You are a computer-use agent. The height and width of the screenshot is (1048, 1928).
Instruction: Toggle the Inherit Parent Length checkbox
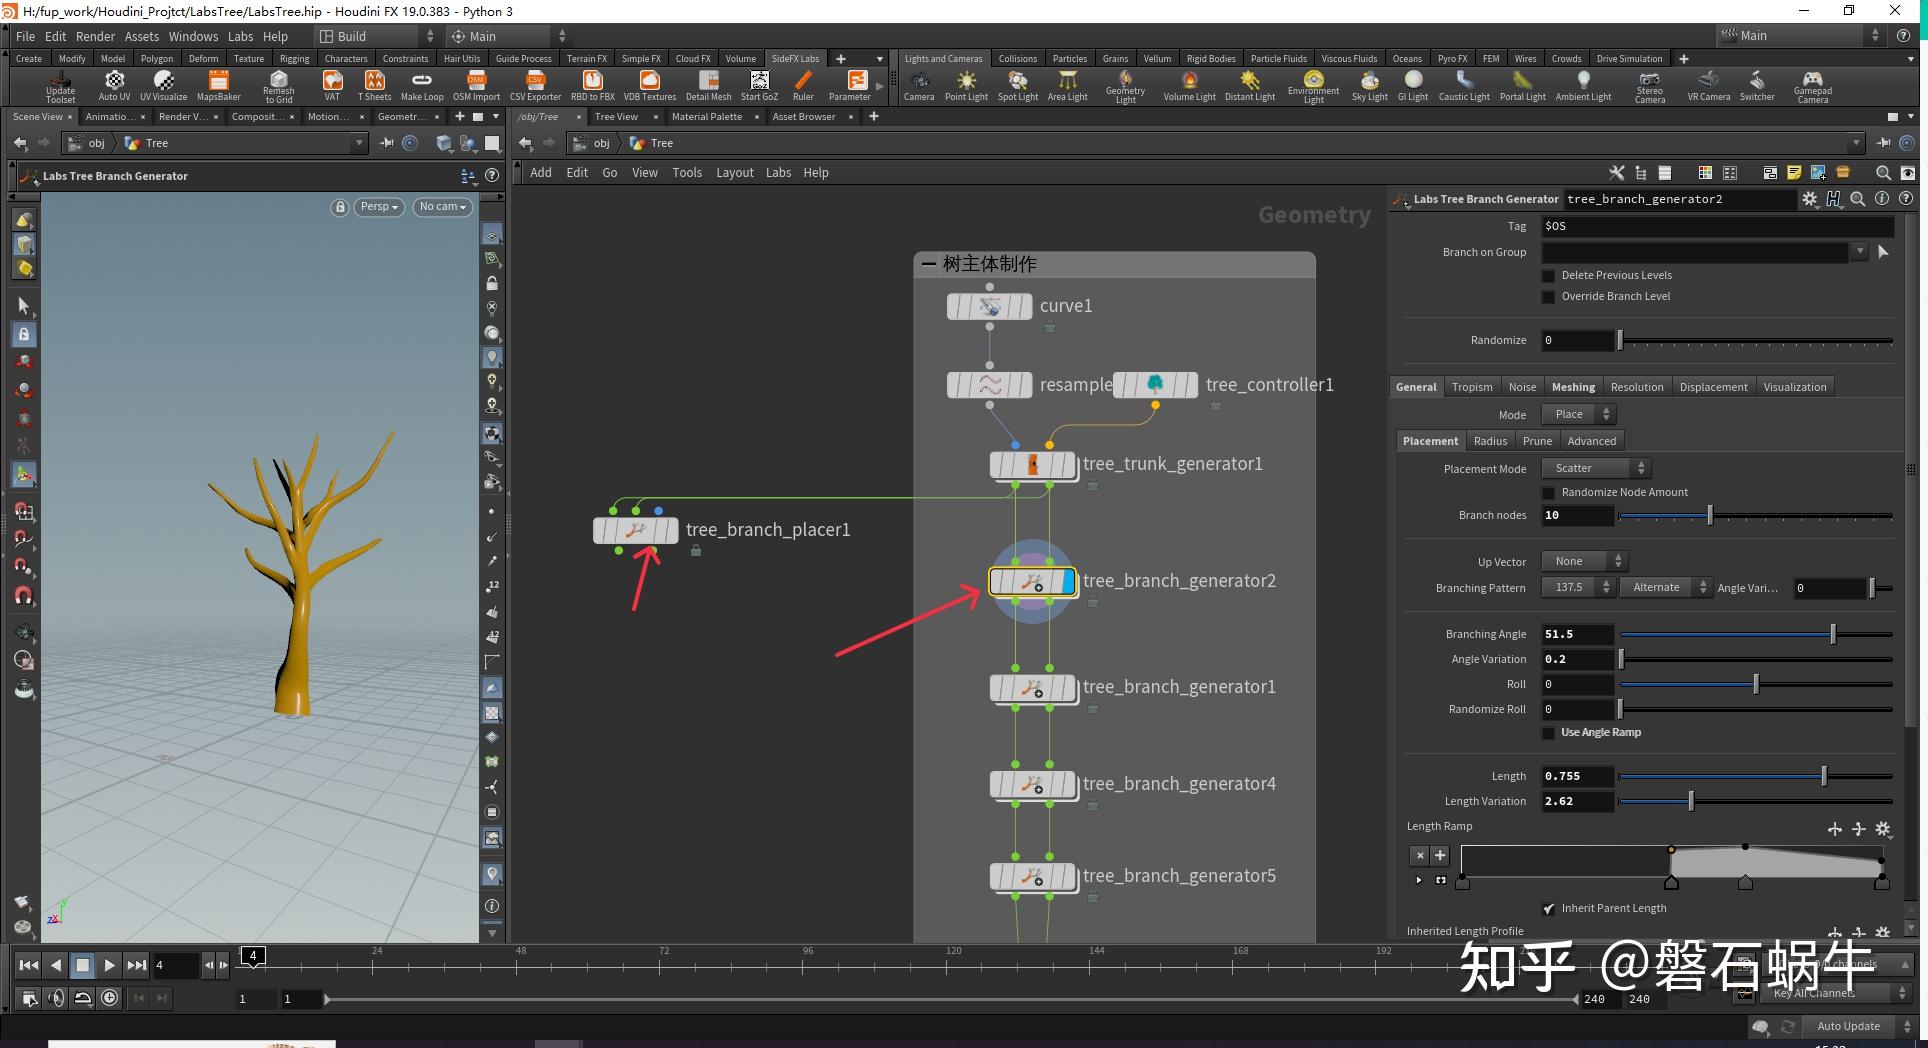[x=1549, y=909]
